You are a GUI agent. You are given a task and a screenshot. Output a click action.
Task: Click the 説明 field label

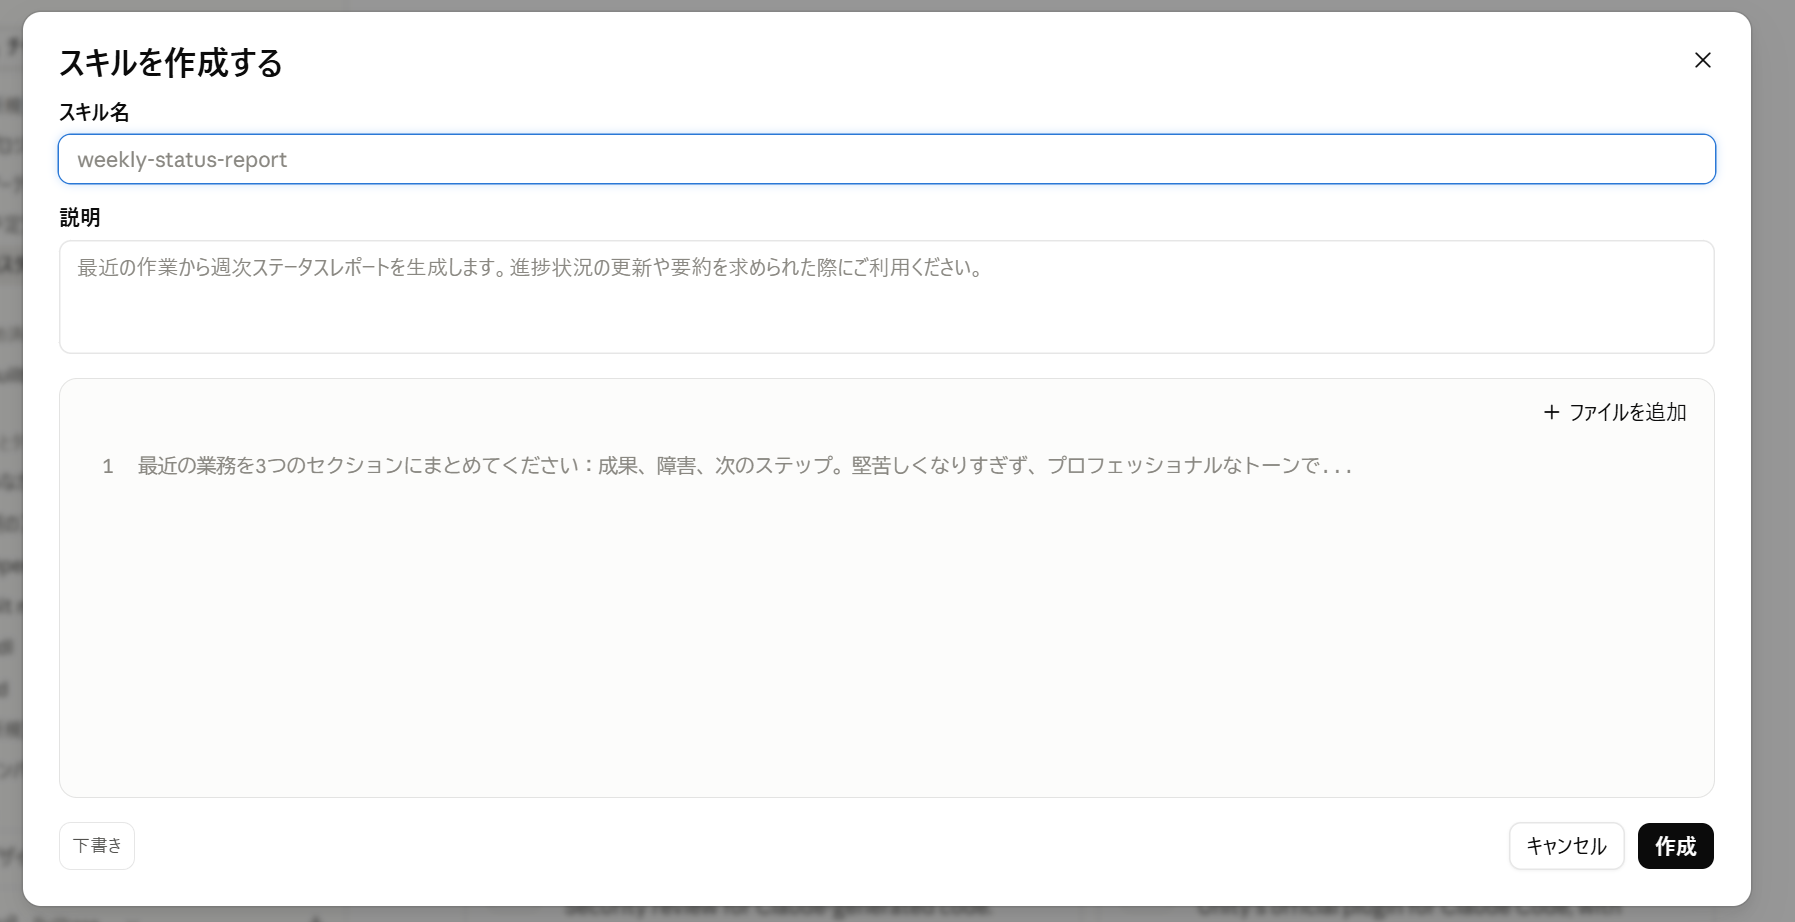coord(80,217)
